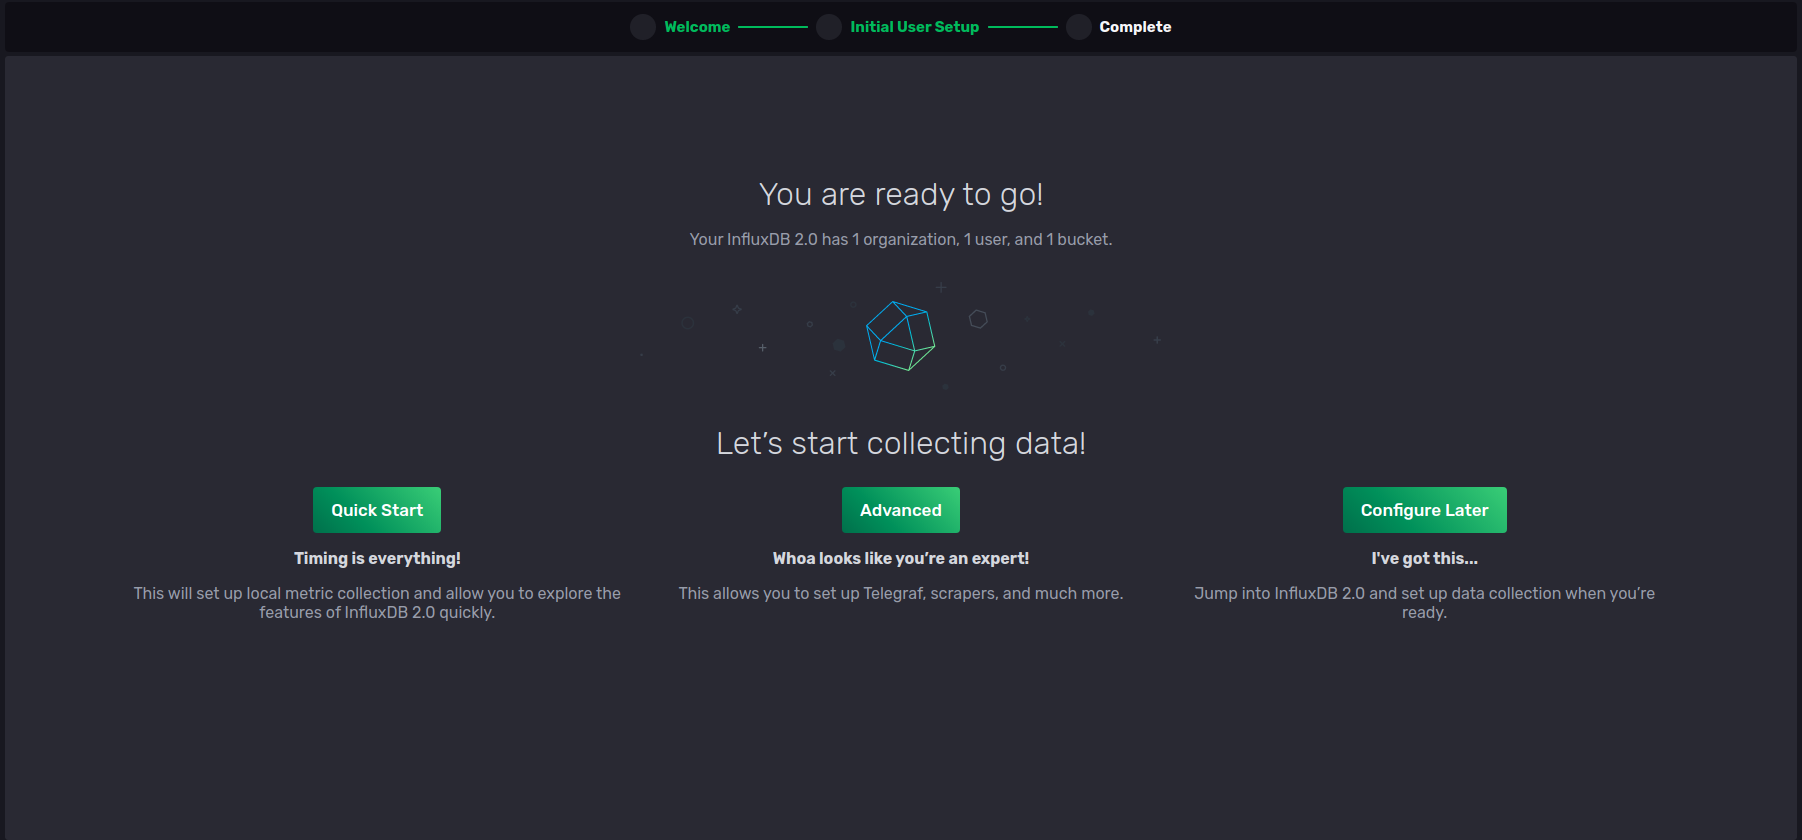Screen dimensions: 1802x840
Task: Click the Complete step circle indicator
Action: click(x=1079, y=27)
